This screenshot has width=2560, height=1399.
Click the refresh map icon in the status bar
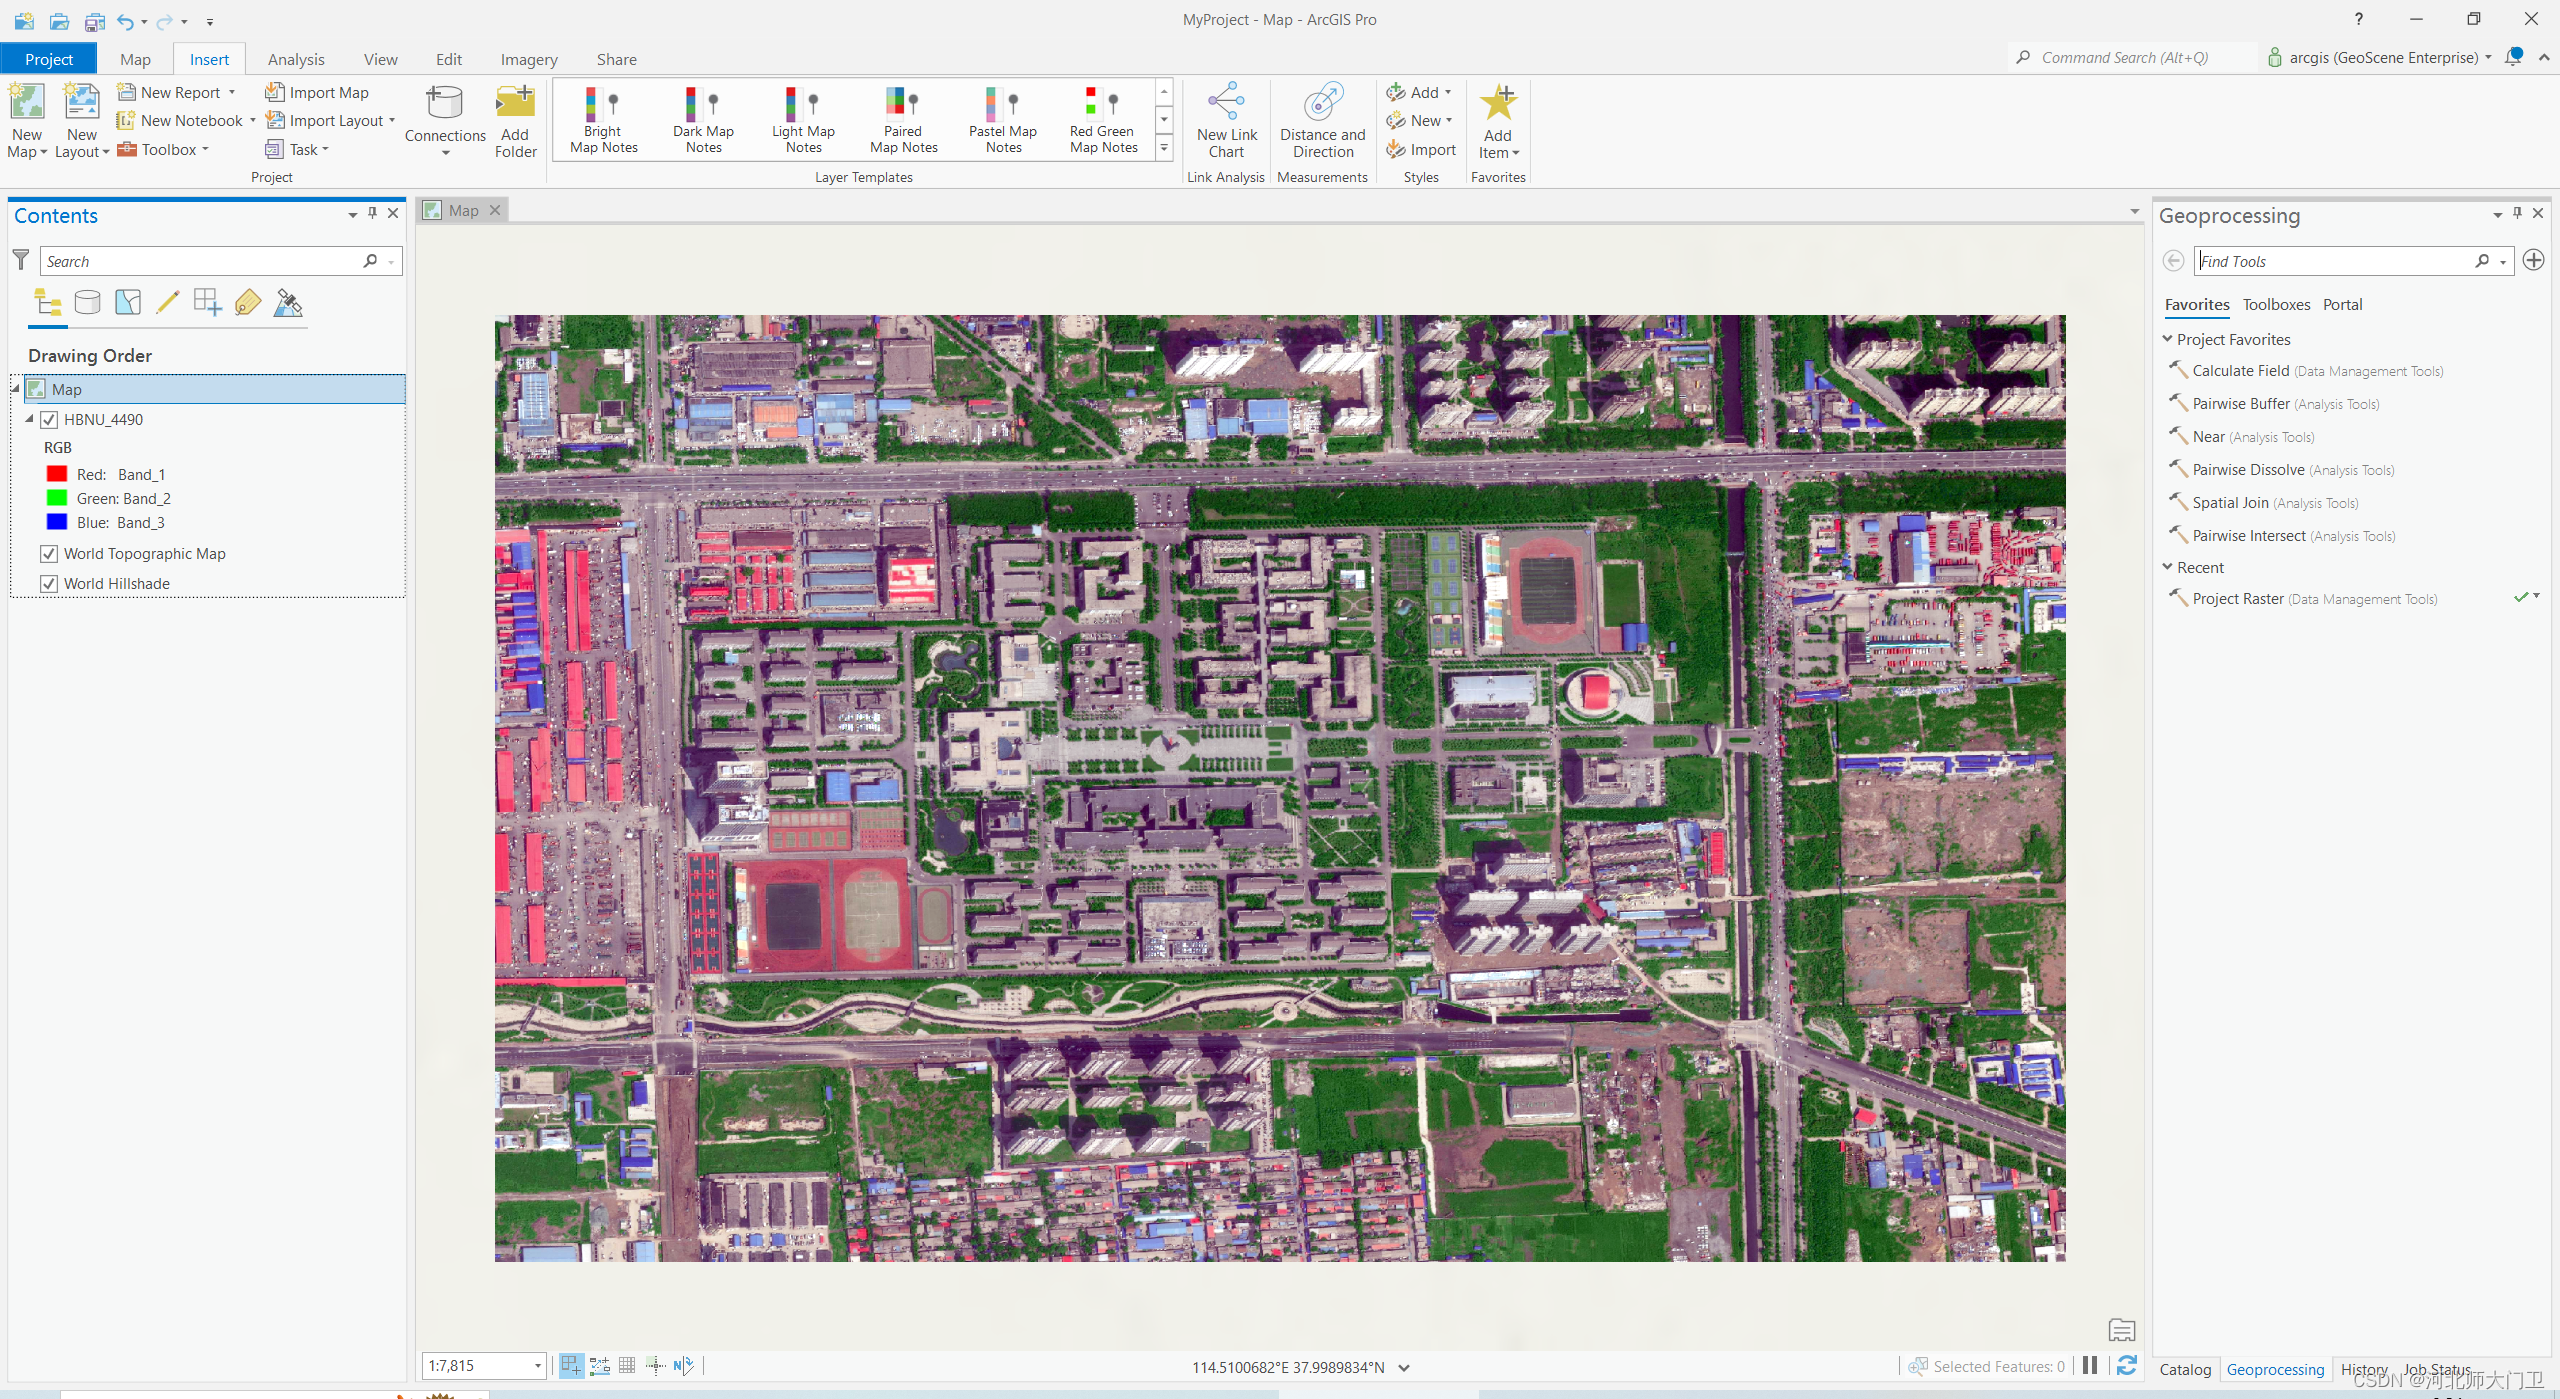pos(2127,1366)
